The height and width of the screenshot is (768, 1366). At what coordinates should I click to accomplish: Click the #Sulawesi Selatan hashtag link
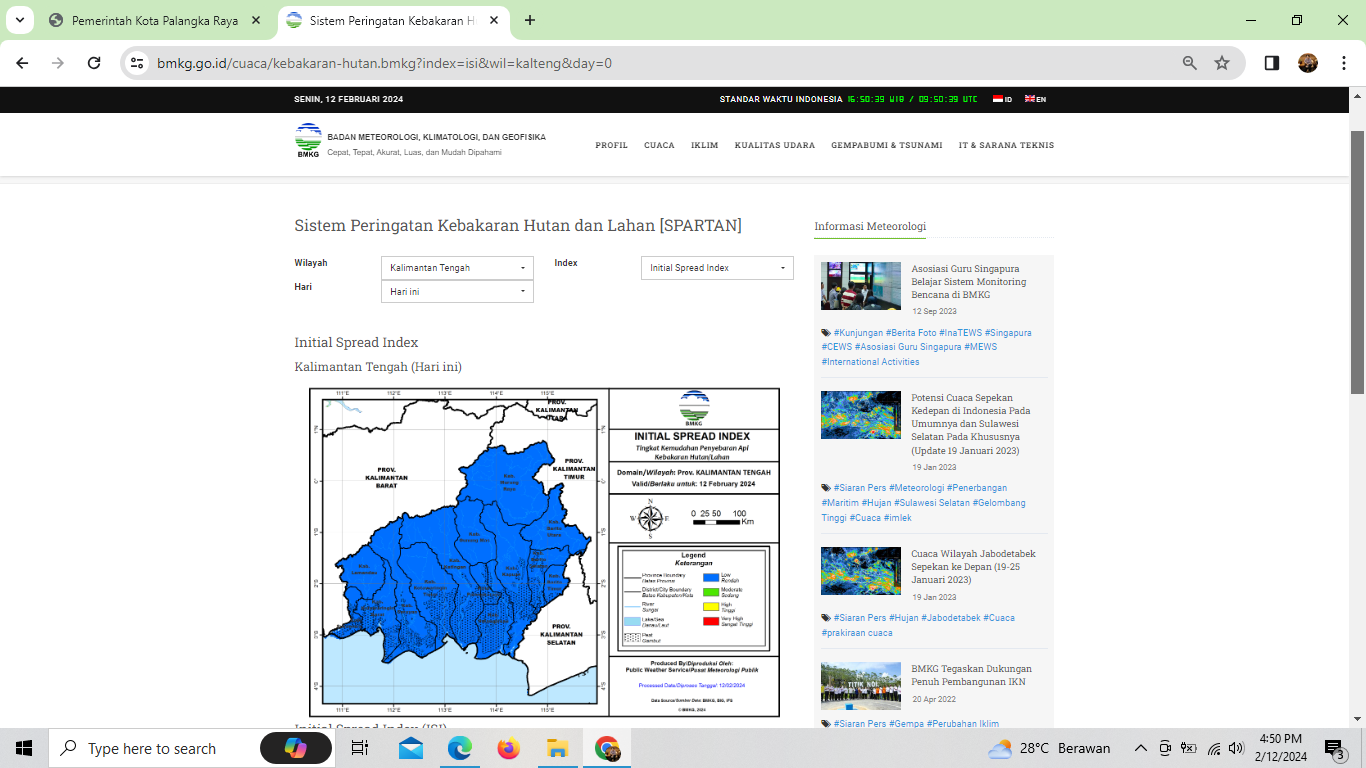click(x=931, y=503)
